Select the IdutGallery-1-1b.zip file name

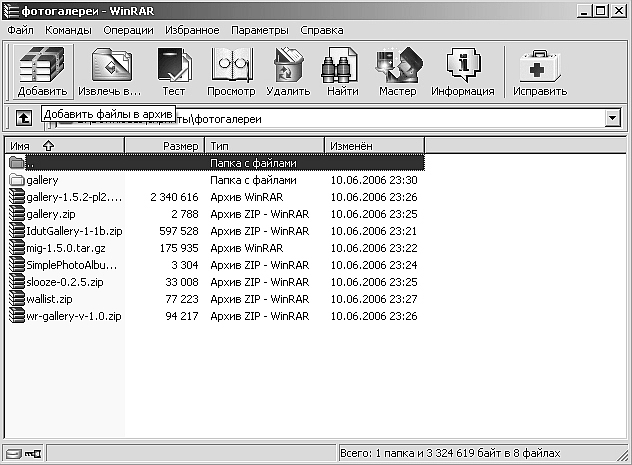74,231
